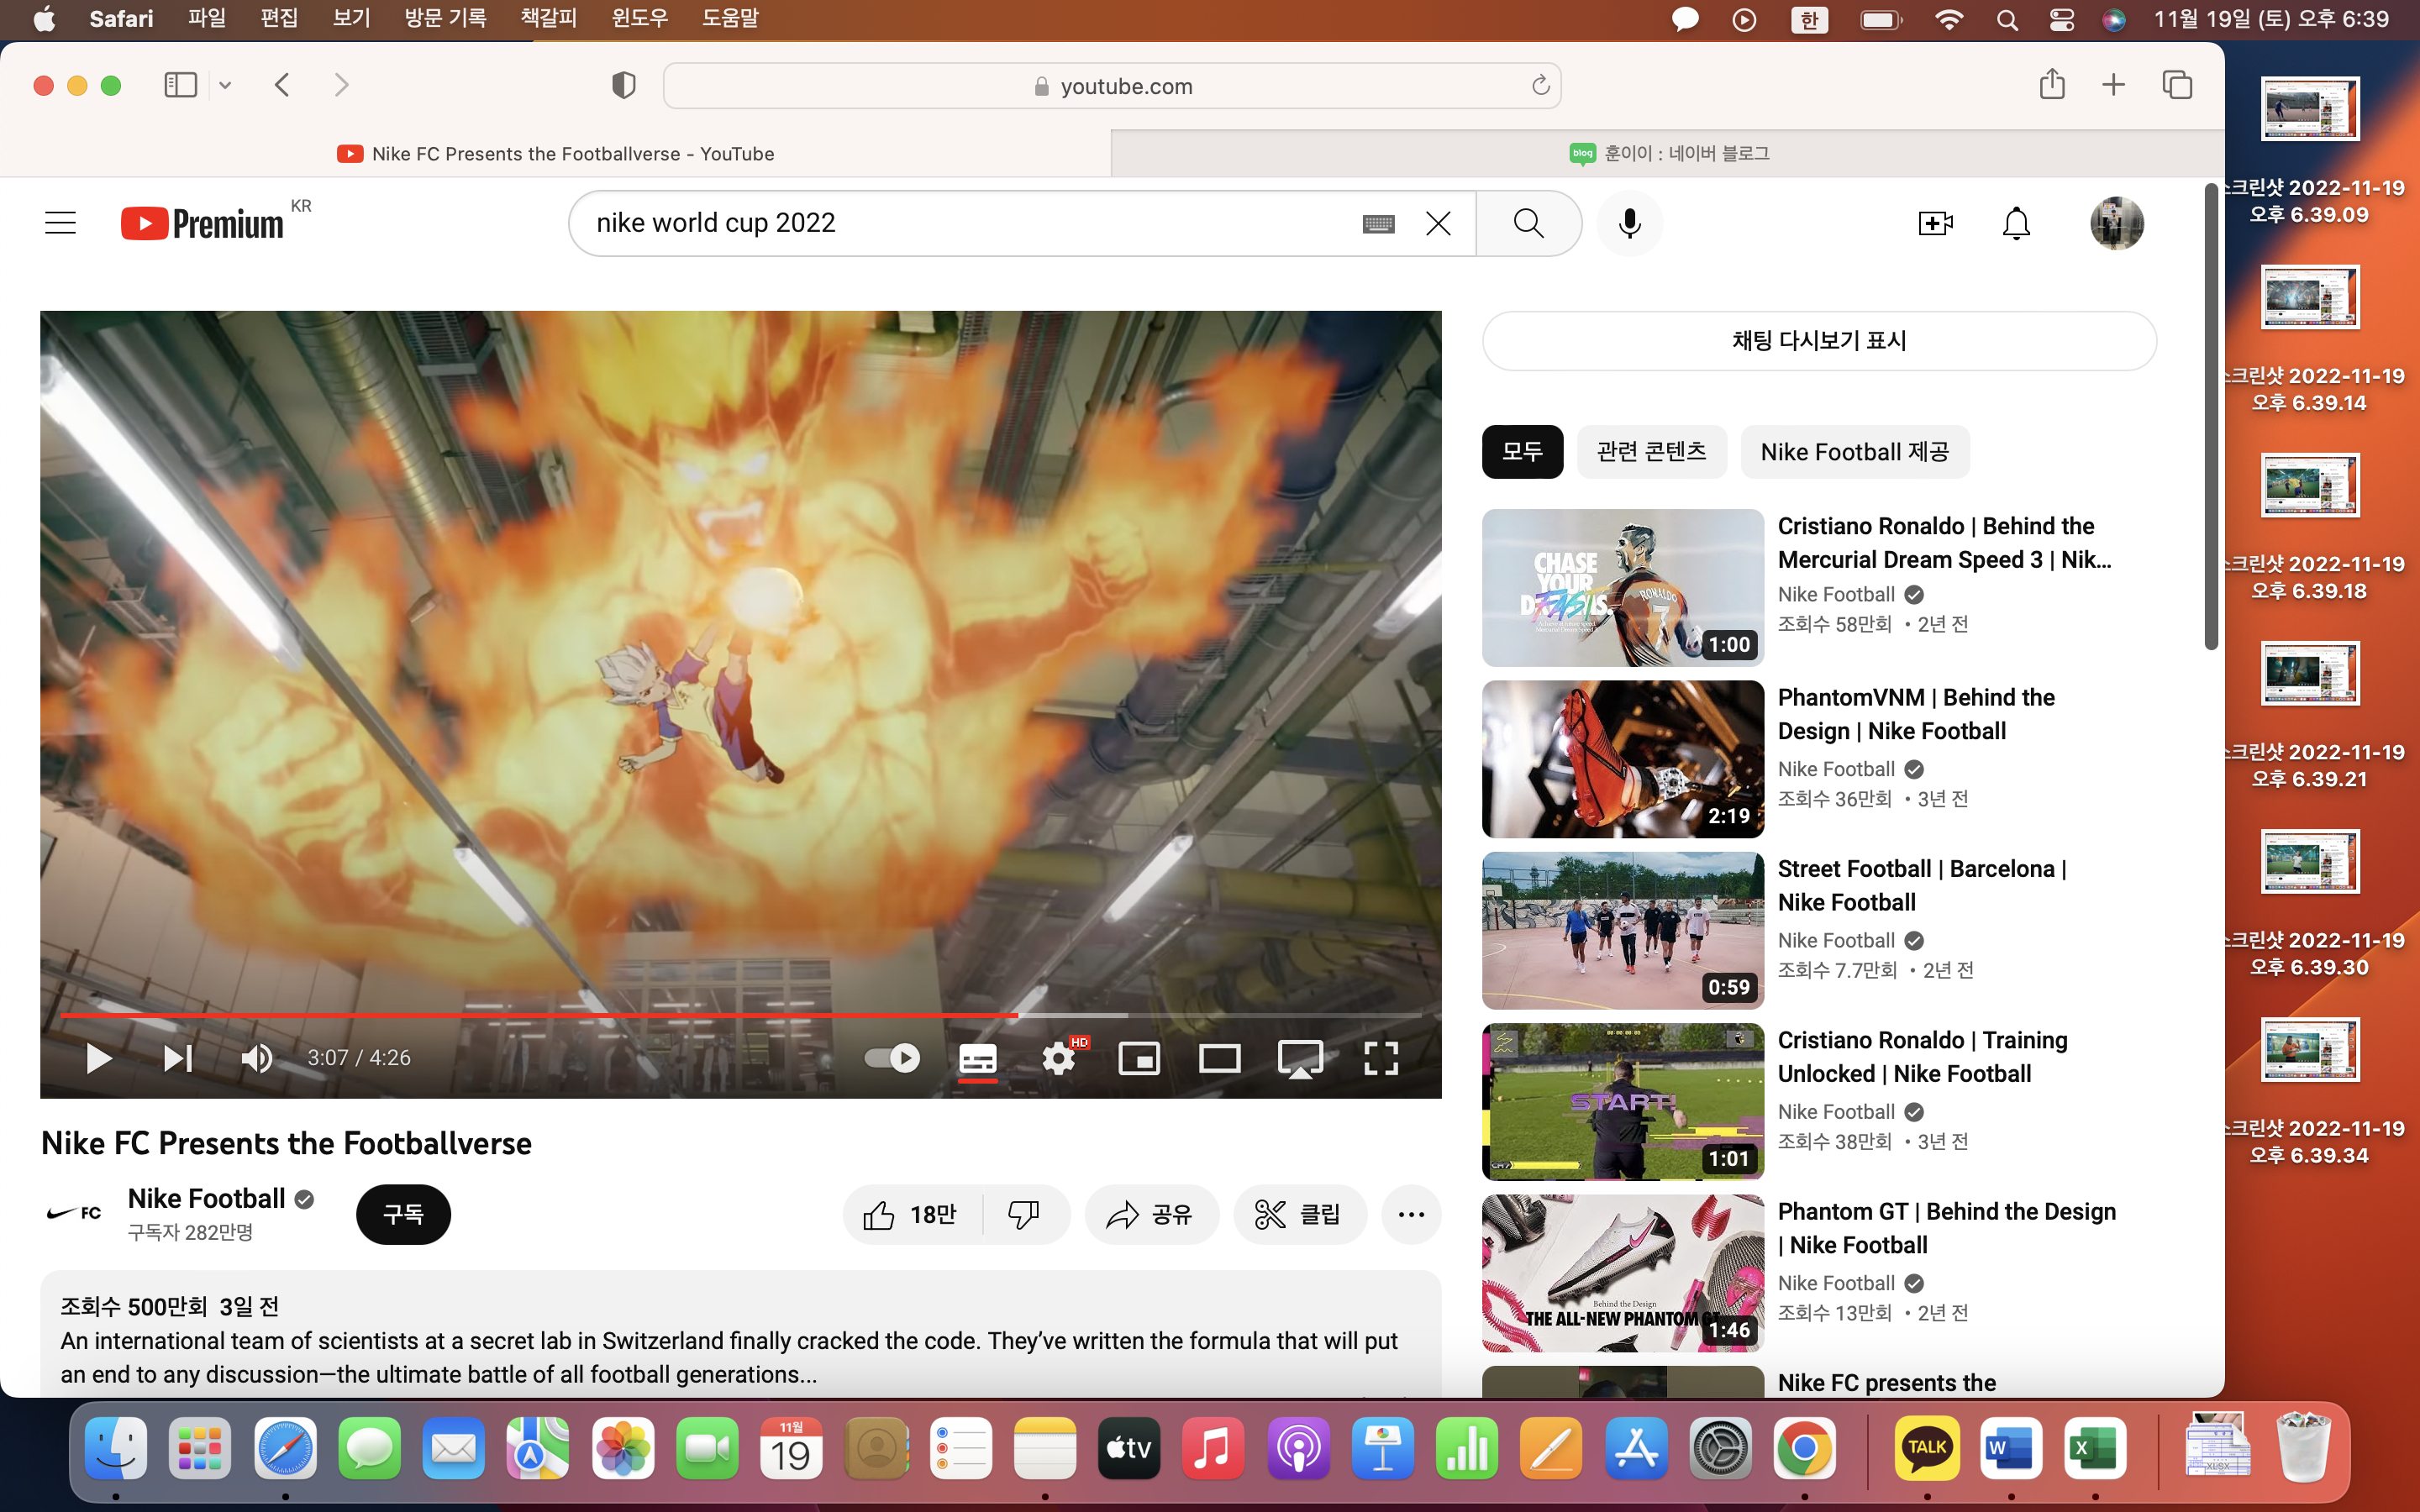Select the 'Nike Football 제공' filter chip
The width and height of the screenshot is (2420, 1512).
tap(1855, 452)
